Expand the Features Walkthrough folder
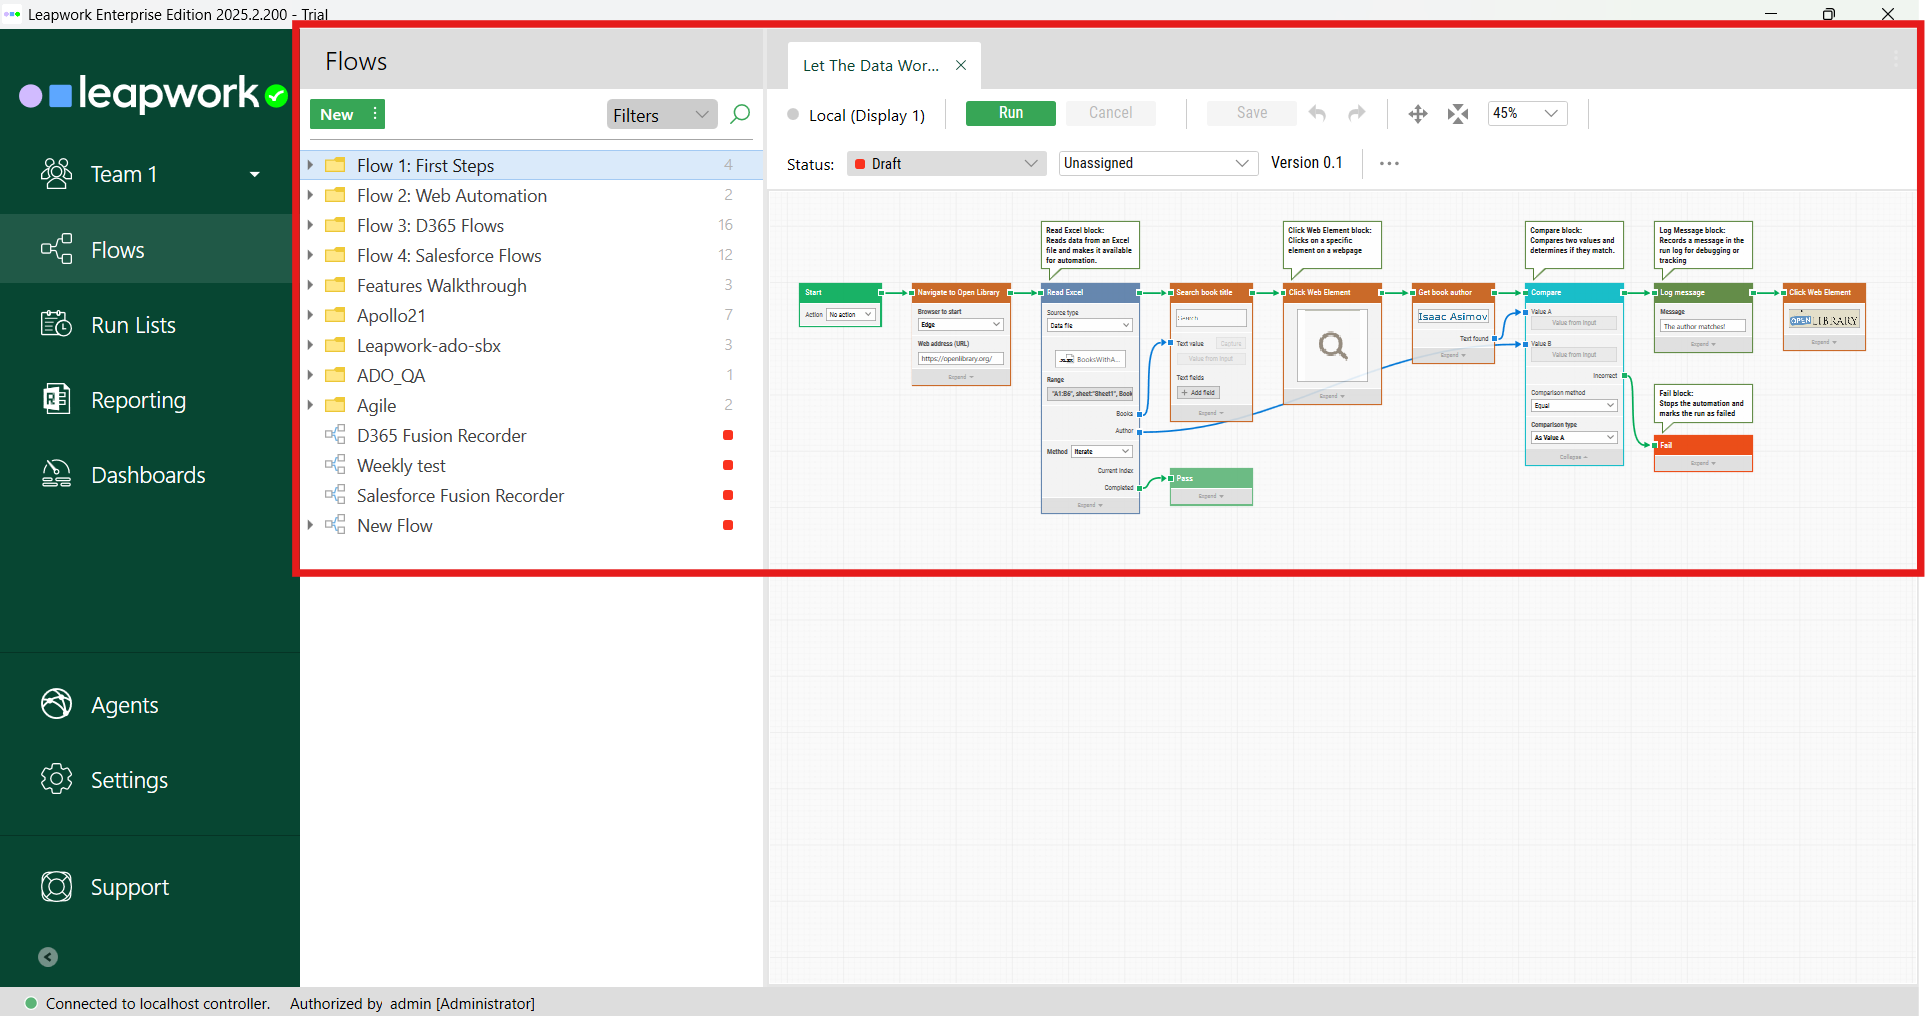This screenshot has width=1925, height=1016. click(x=310, y=285)
